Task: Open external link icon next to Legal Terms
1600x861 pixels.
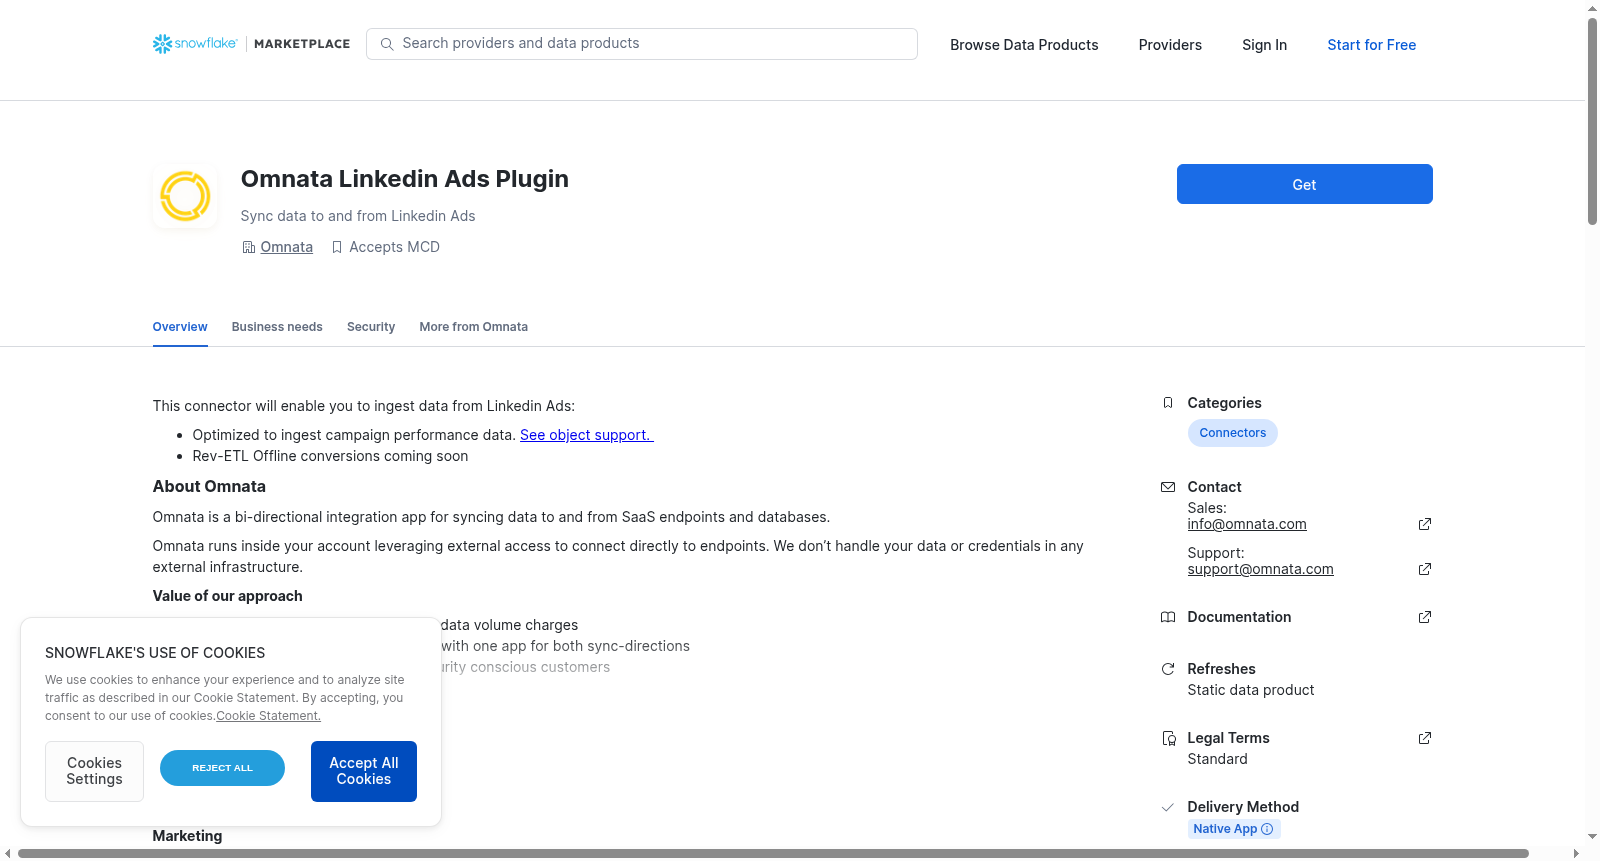Action: point(1425,738)
